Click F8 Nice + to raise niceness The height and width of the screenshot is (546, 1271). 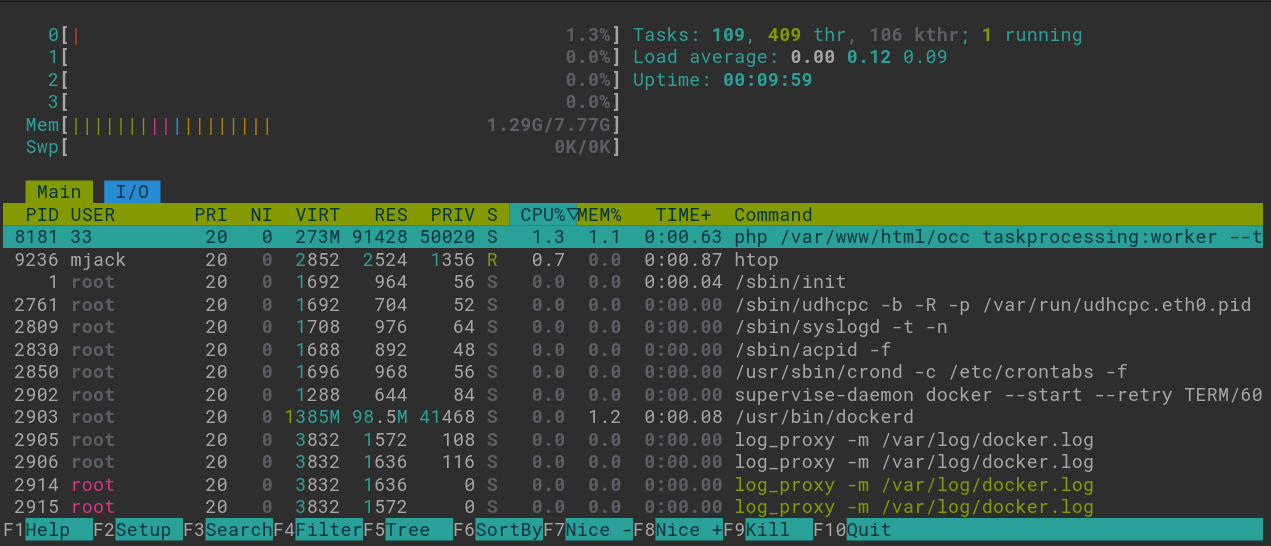(678, 530)
